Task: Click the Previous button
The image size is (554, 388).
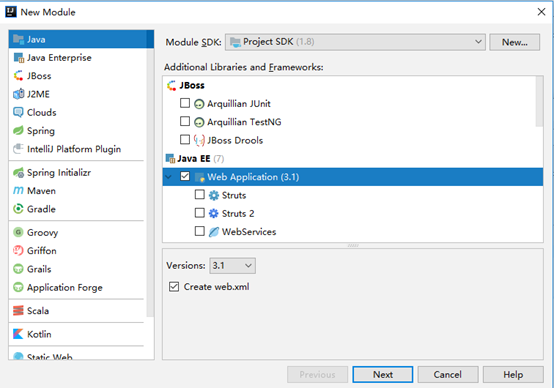Action: click(317, 375)
